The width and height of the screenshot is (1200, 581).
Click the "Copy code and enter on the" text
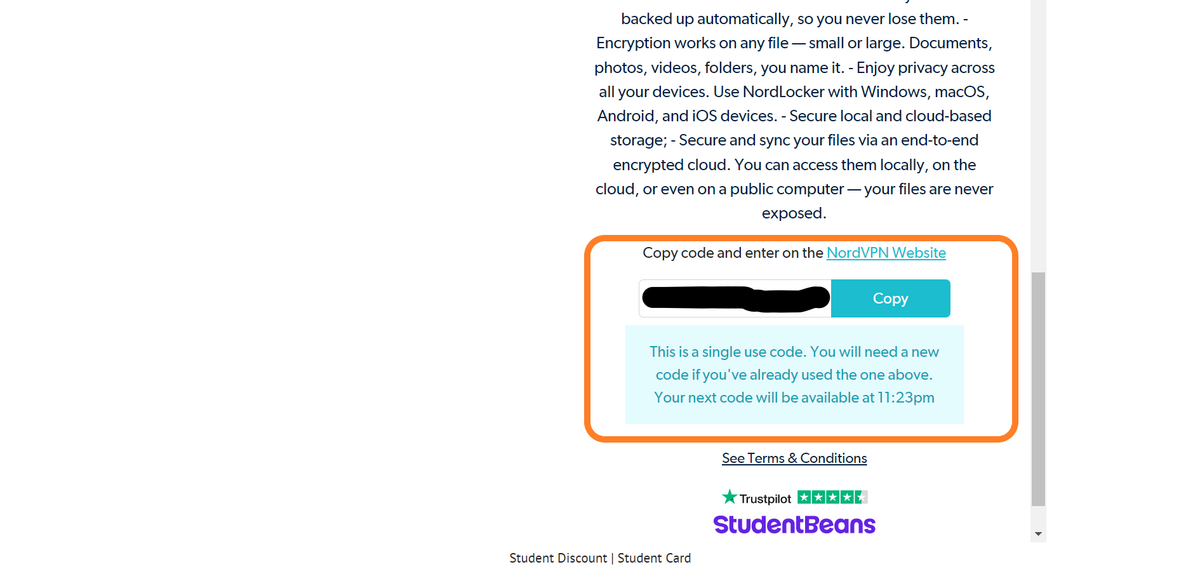733,253
